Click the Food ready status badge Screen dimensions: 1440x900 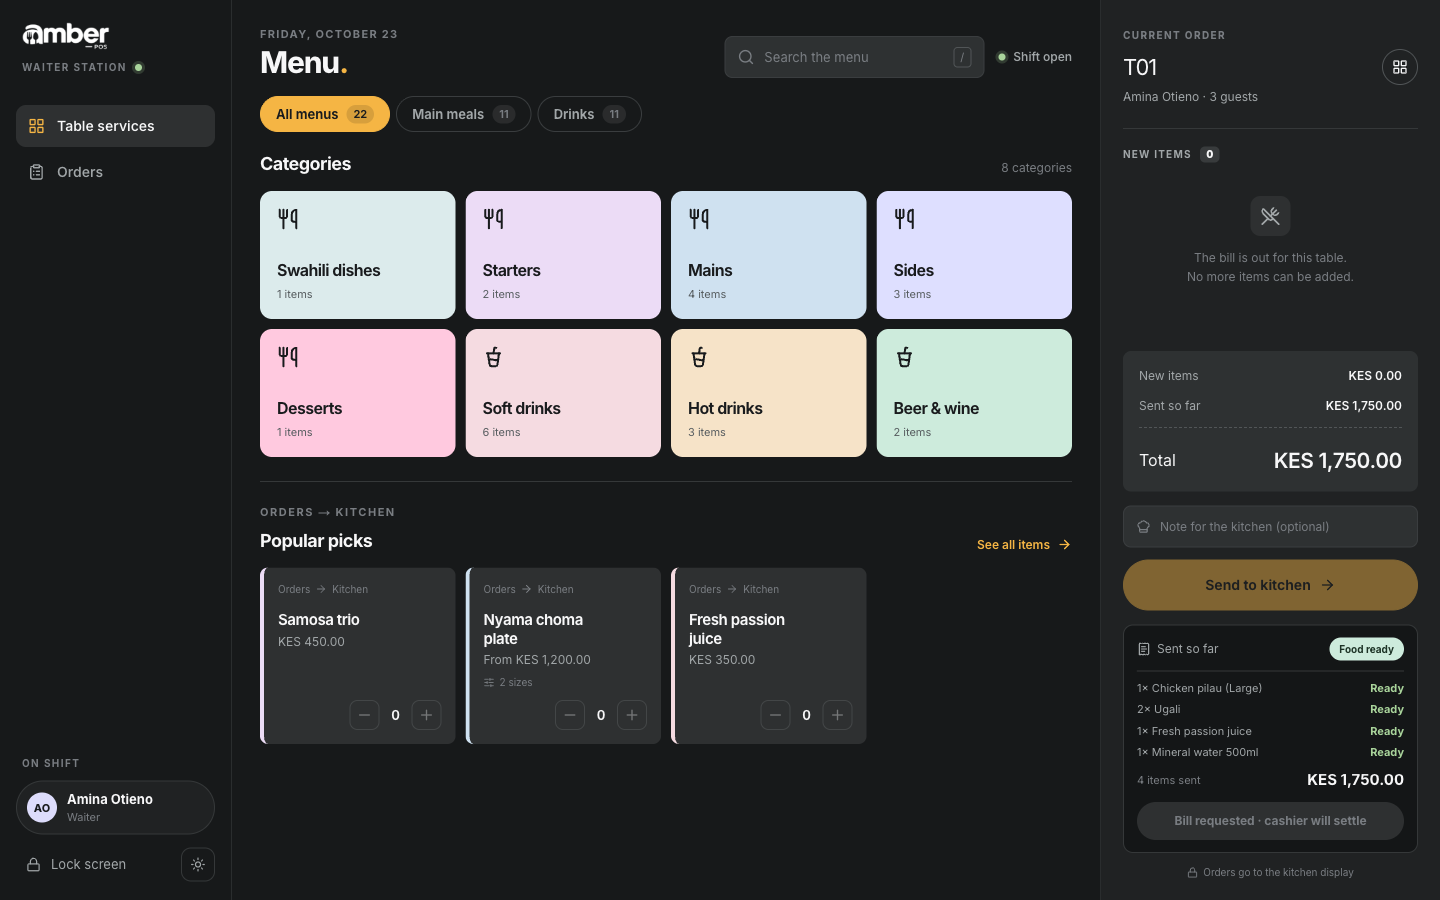pyautogui.click(x=1366, y=649)
